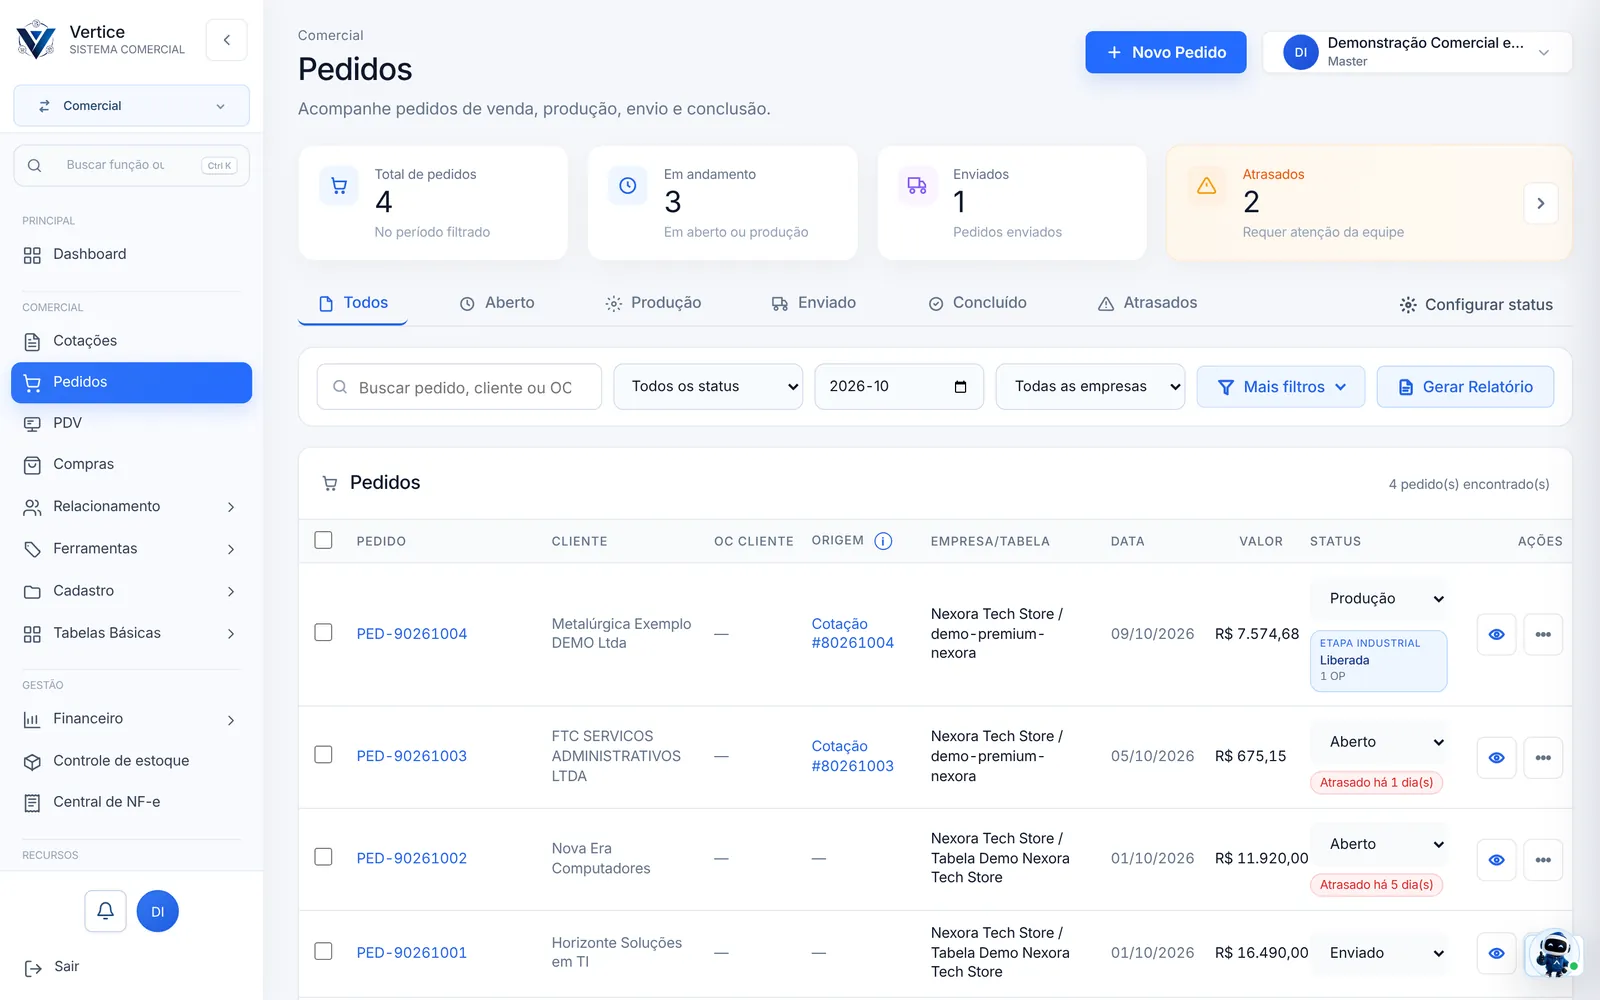View order PED-90261001 with eye icon

point(1496,953)
